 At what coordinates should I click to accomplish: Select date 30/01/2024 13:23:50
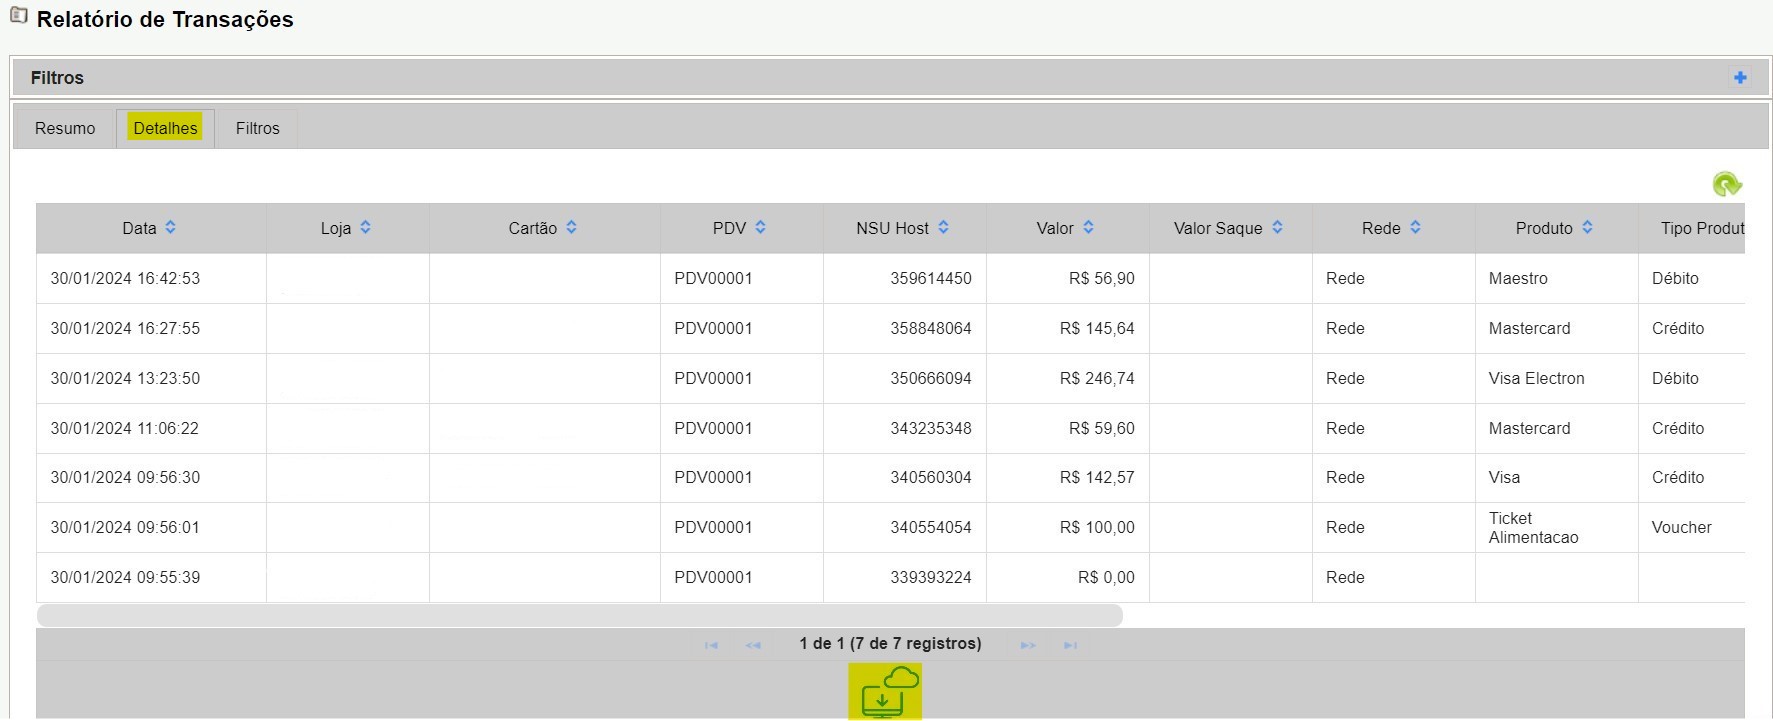[125, 378]
